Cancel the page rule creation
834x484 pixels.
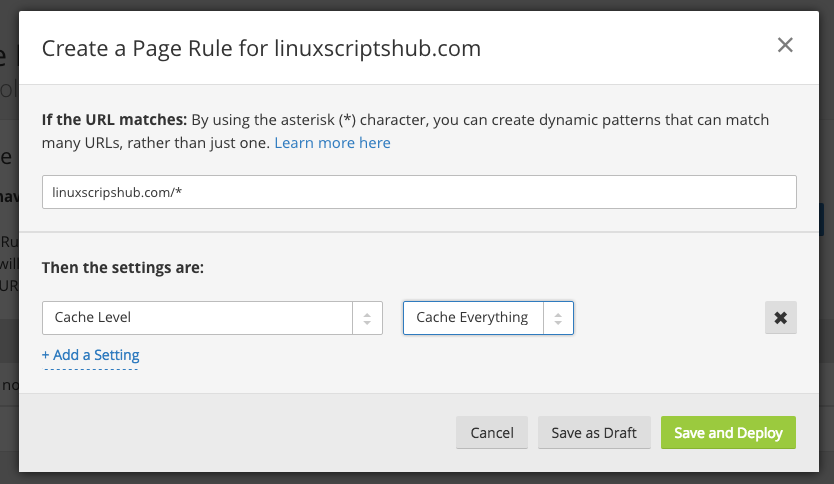pos(491,432)
